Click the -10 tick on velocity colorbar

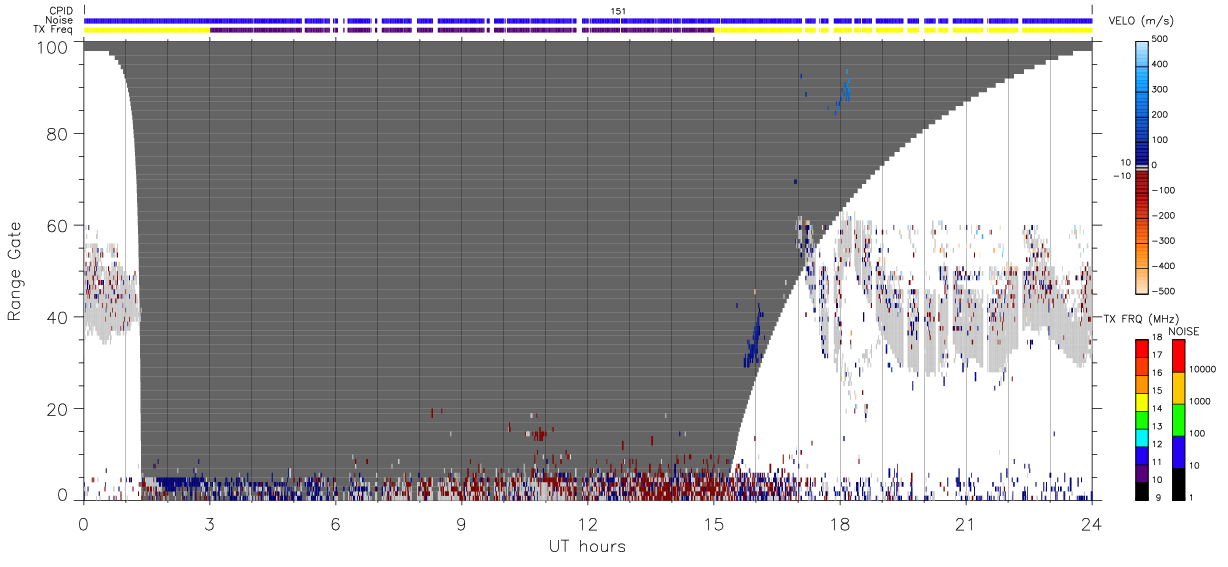1120,176
